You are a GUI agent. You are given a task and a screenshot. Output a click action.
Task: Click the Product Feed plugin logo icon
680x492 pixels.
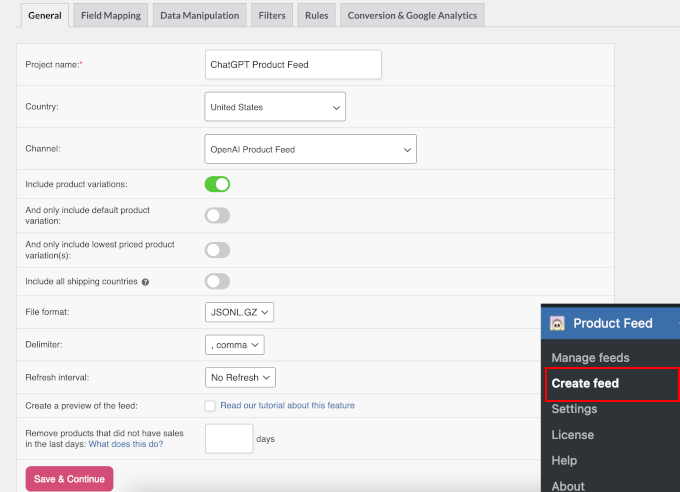click(x=557, y=323)
